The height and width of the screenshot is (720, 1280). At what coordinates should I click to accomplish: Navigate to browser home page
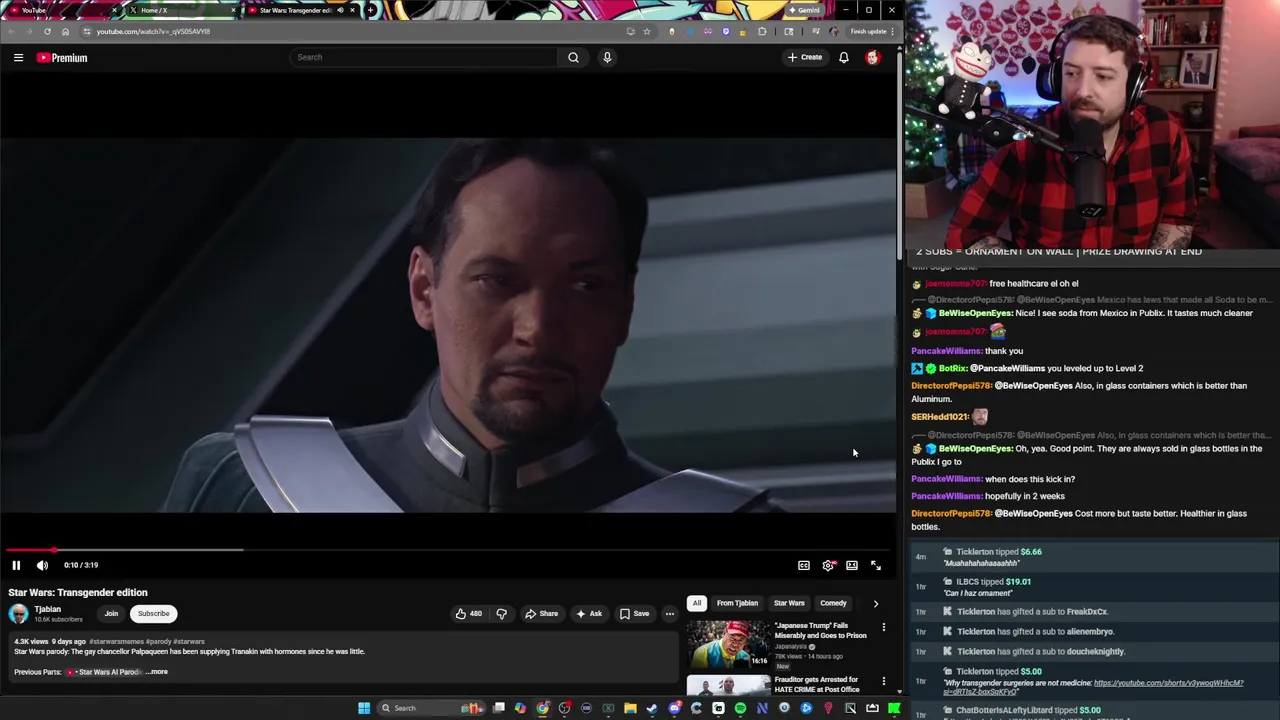point(66,31)
